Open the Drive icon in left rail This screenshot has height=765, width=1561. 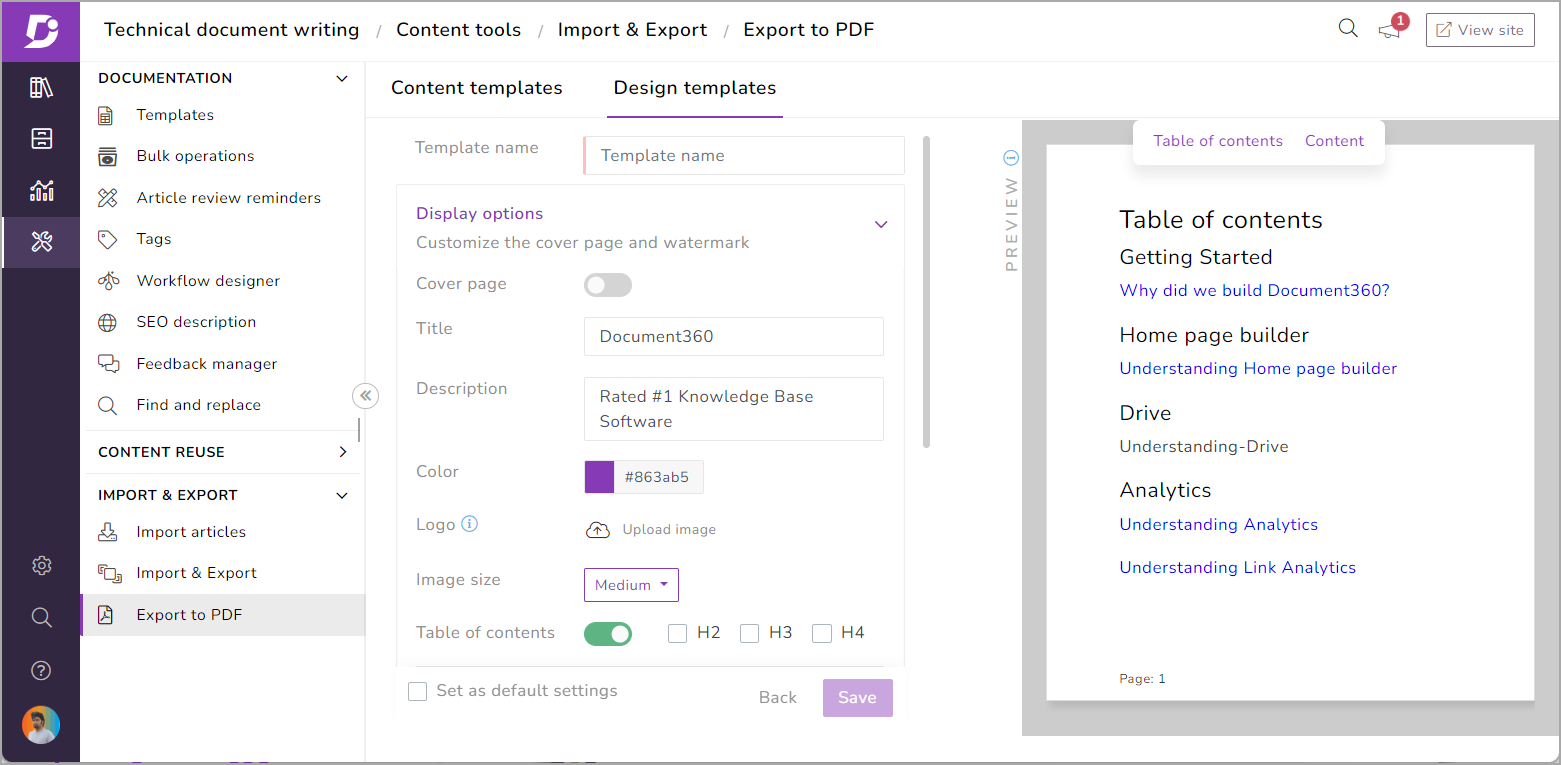point(41,138)
